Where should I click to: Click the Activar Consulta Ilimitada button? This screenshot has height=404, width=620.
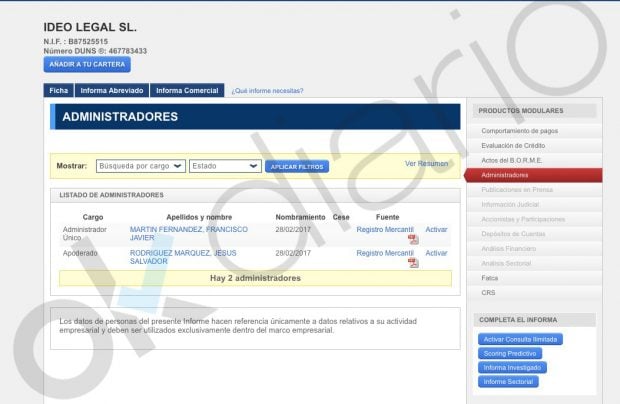(520, 339)
